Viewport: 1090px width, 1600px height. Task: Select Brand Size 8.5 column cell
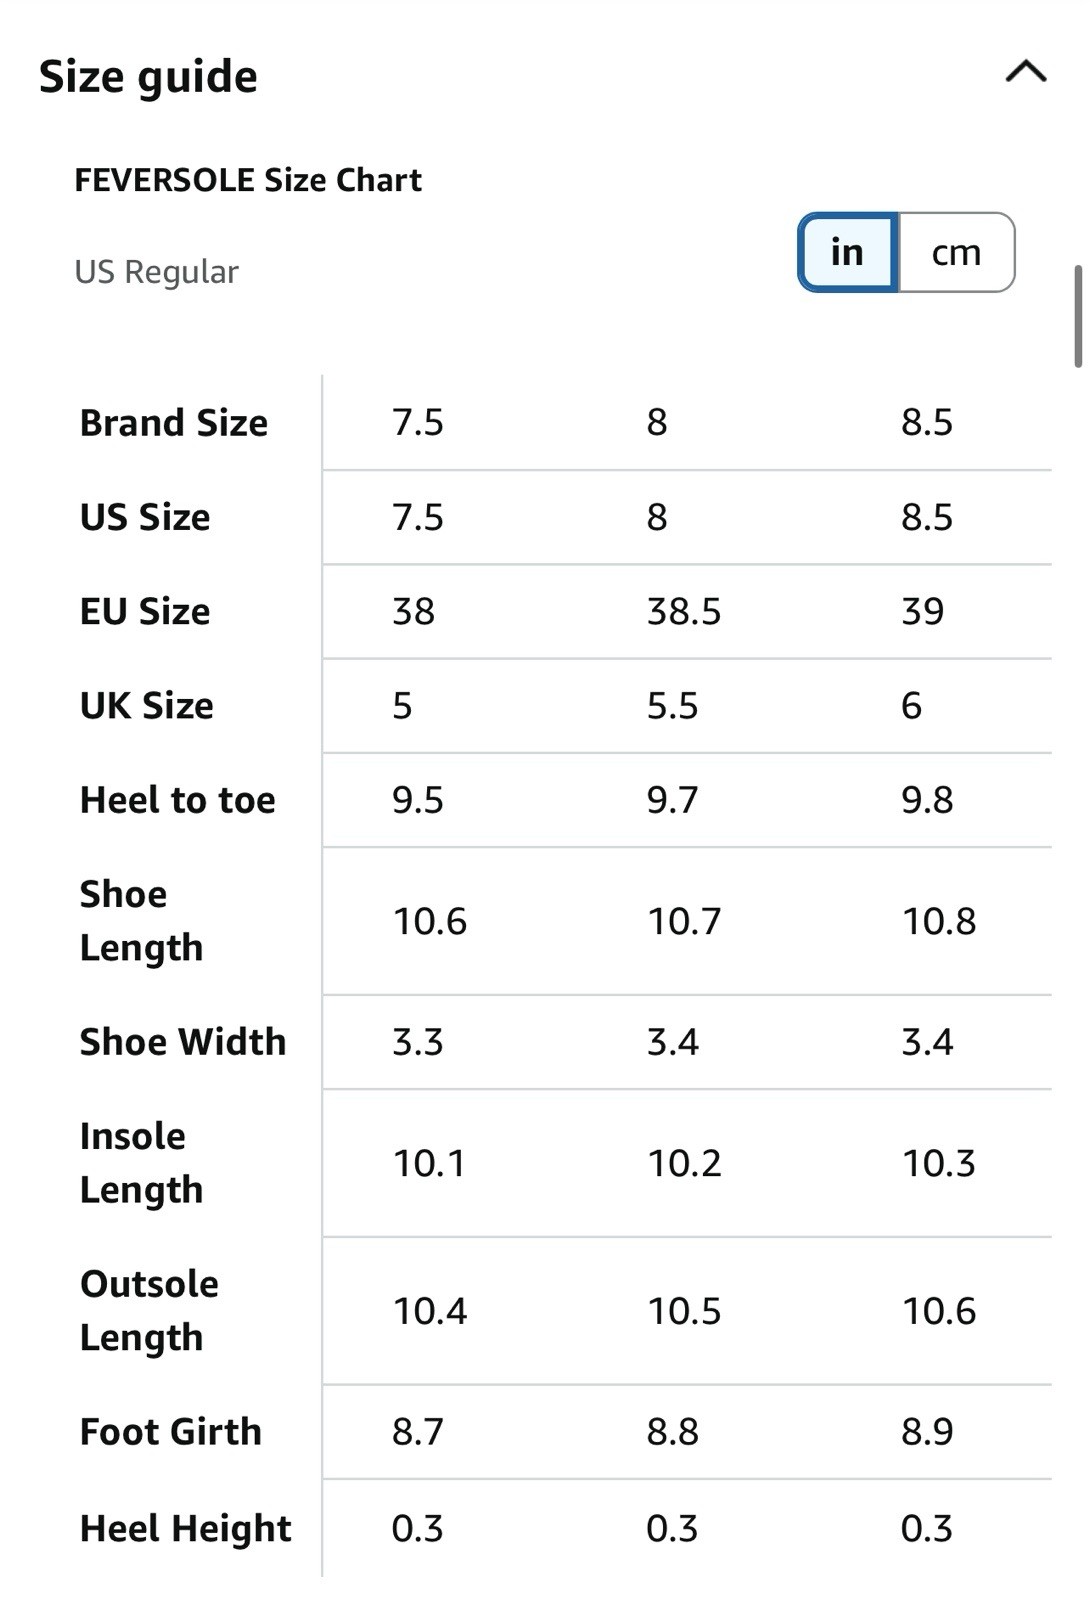coord(927,422)
